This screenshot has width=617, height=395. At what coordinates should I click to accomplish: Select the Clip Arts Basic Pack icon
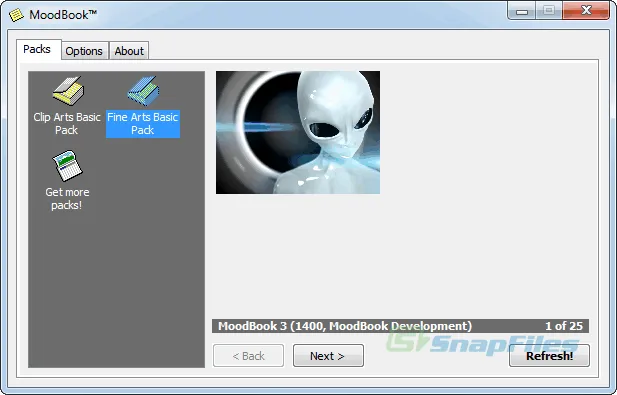[x=68, y=91]
